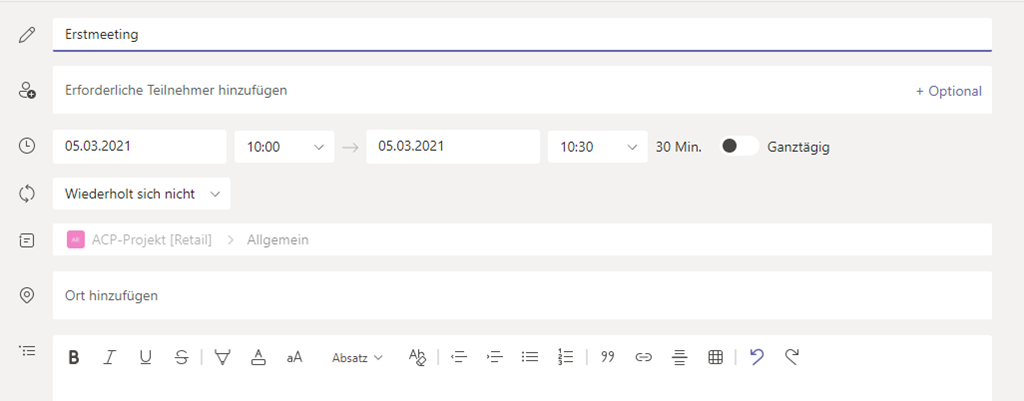This screenshot has width=1024, height=401.
Task: Open Absatz paragraph style dropdown
Action: tap(357, 358)
